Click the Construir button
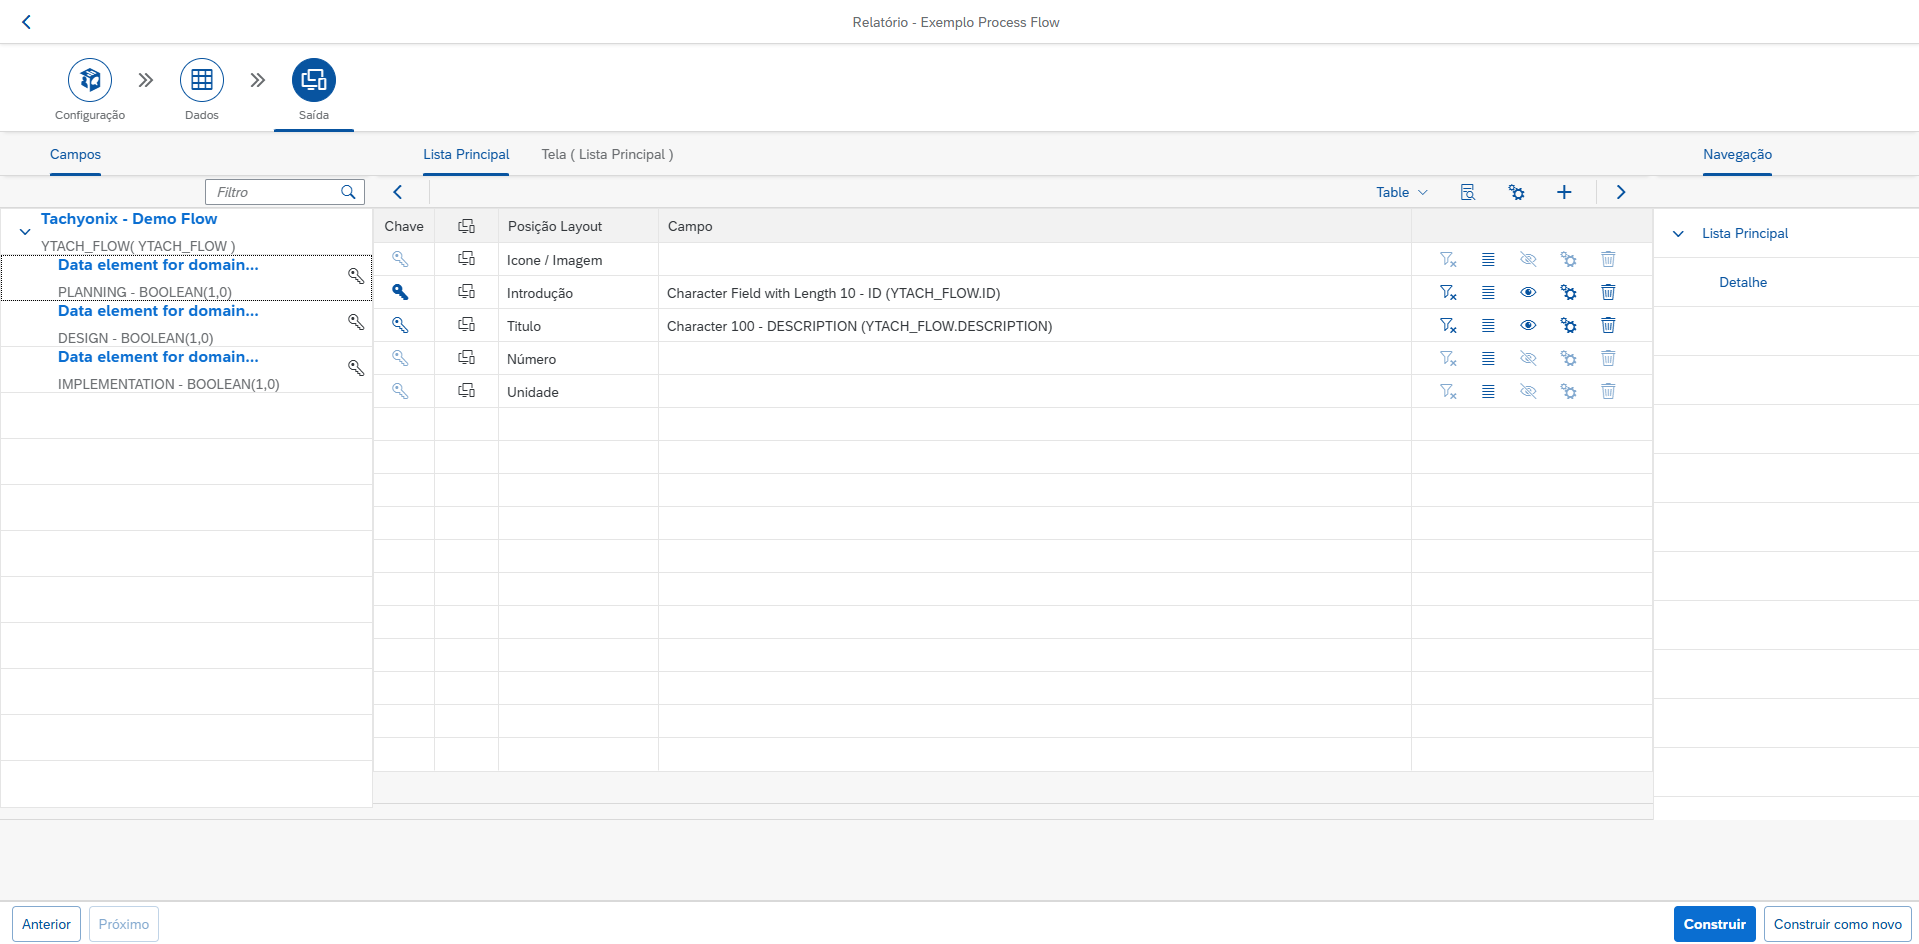 point(1714,924)
